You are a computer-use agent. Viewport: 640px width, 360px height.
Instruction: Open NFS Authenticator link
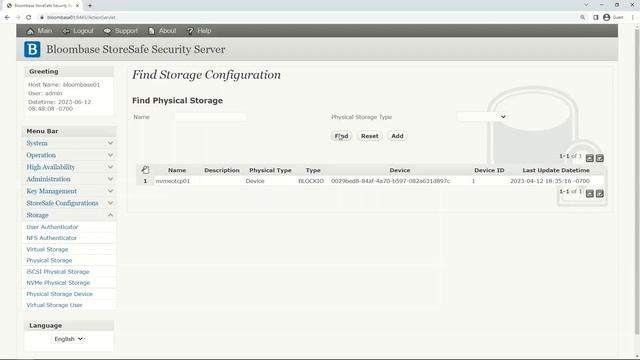[x=51, y=238]
